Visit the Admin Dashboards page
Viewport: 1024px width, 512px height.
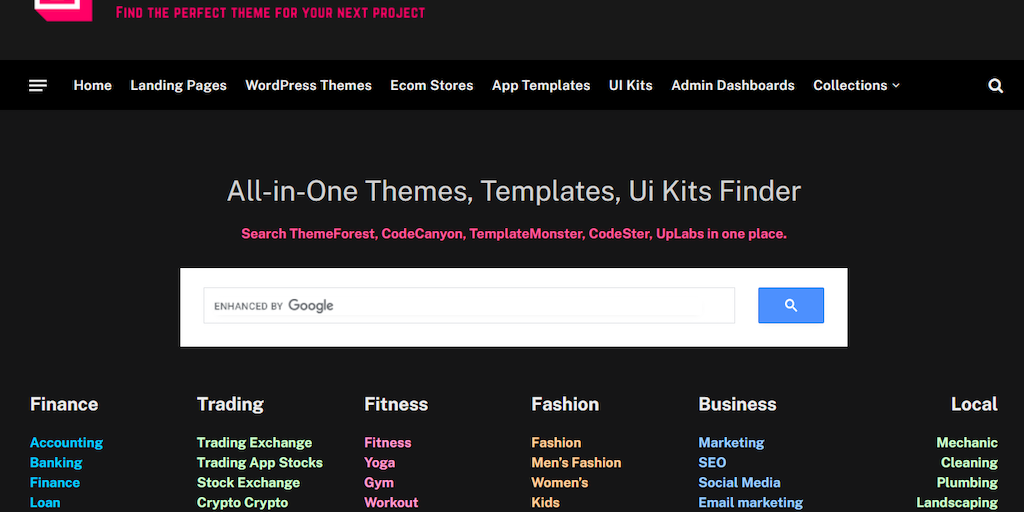(x=732, y=86)
